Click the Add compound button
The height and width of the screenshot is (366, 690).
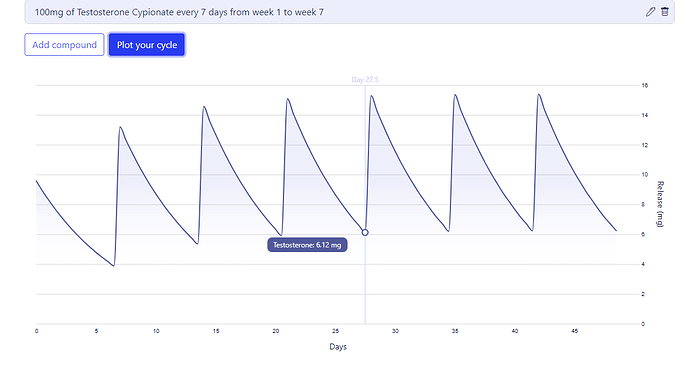(x=64, y=45)
